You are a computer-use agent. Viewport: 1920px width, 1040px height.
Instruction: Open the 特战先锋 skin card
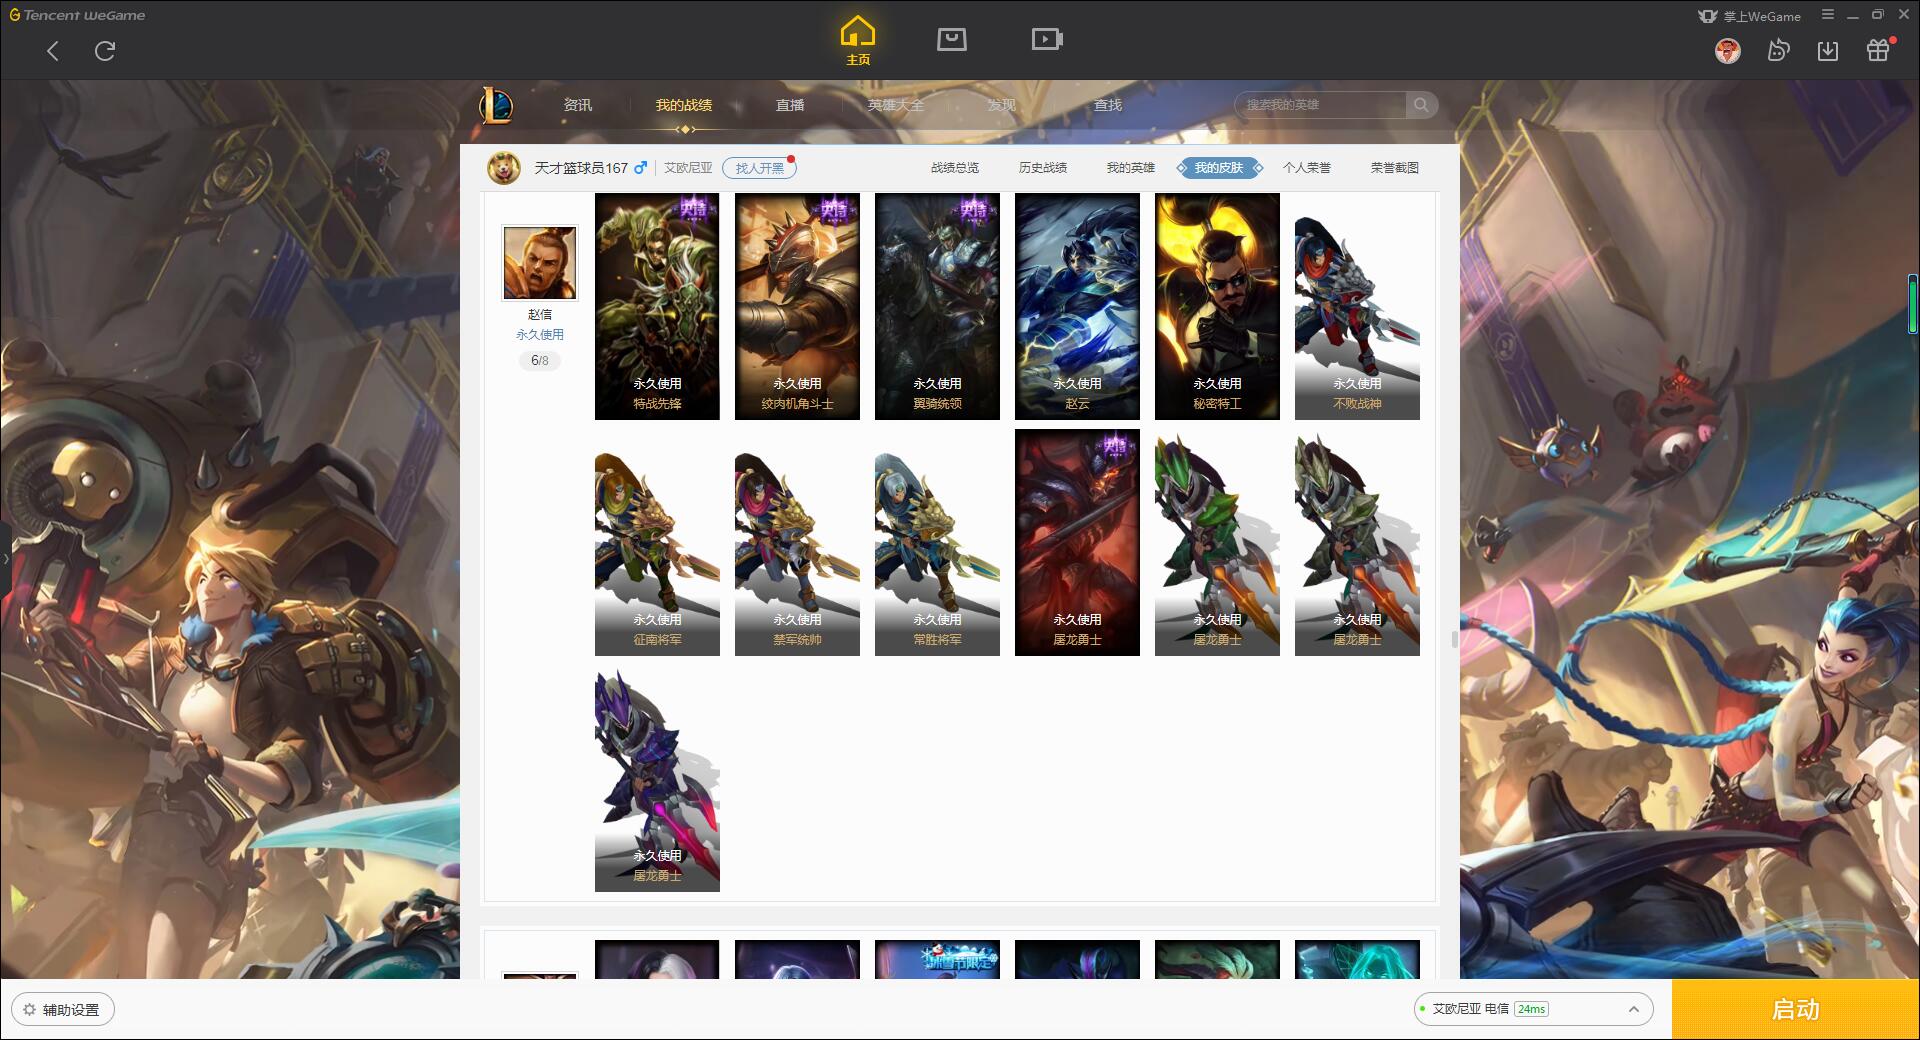[x=657, y=306]
